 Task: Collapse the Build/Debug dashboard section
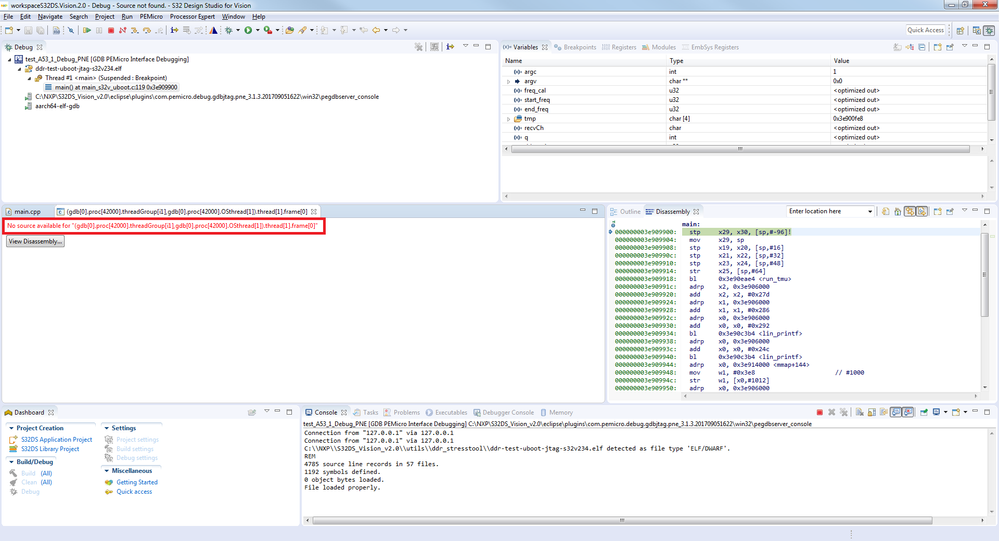pos(11,462)
